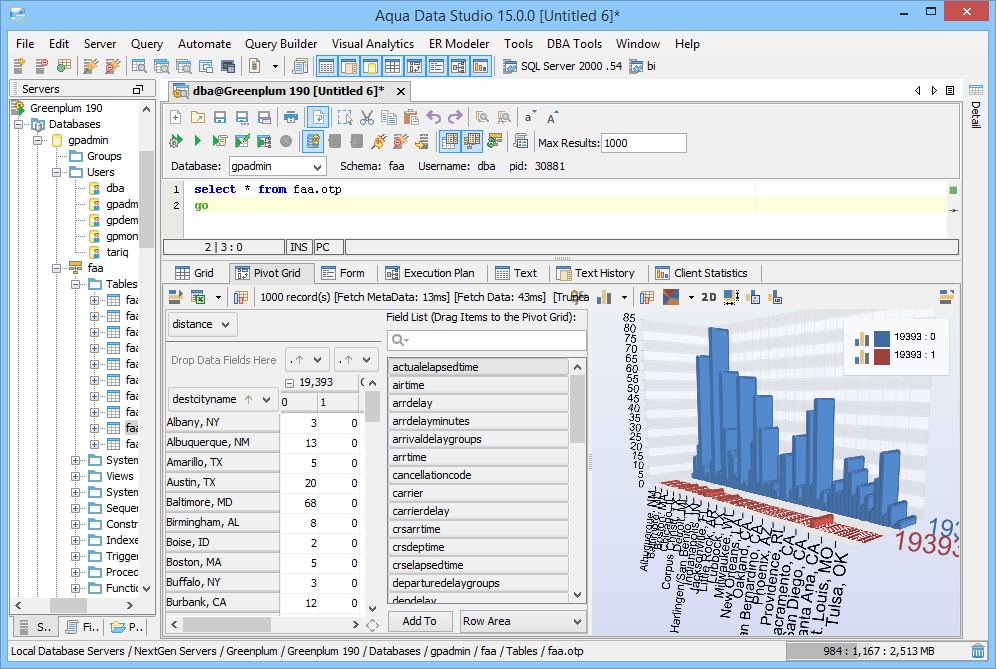996x669 pixels.
Task: Open the Visual Analytics menu
Action: (373, 44)
